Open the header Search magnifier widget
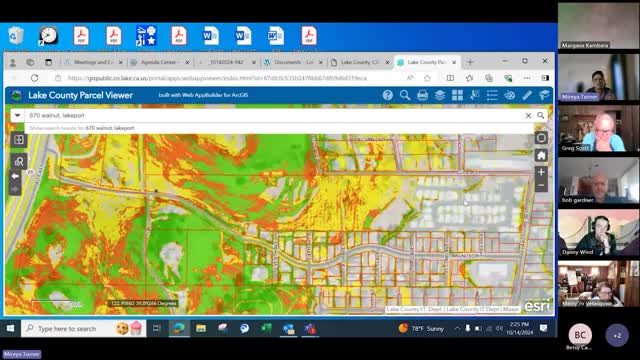 pyautogui.click(x=405, y=95)
